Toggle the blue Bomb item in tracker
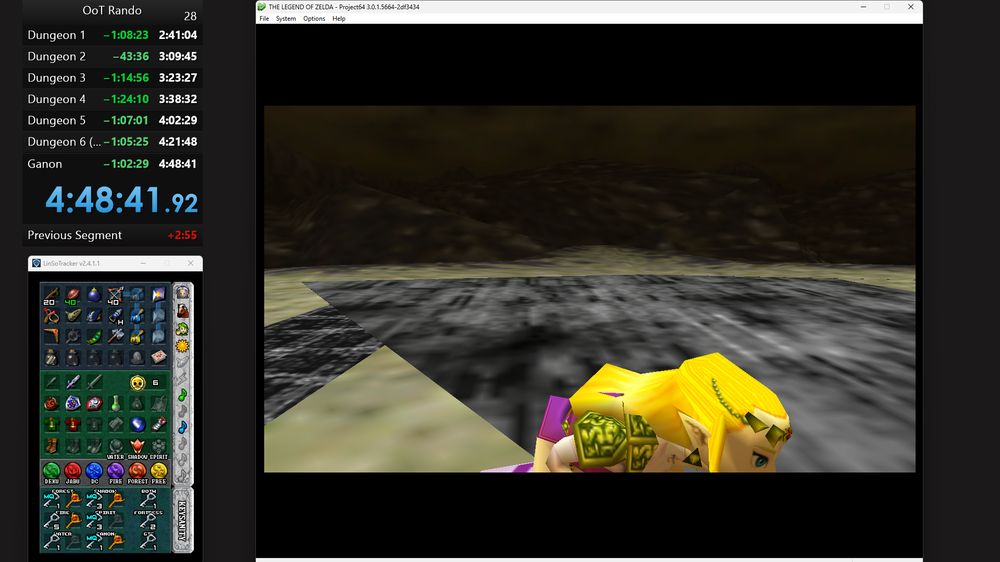This screenshot has width=1000, height=562. (93, 295)
